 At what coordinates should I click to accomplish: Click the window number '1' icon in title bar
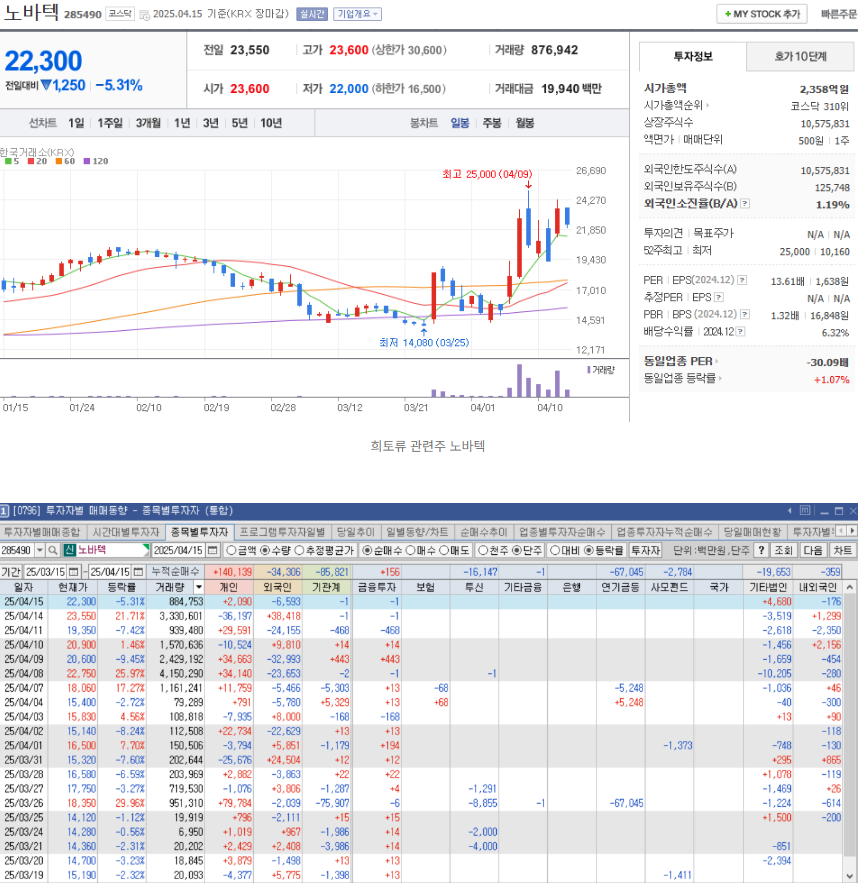pos(4,511)
